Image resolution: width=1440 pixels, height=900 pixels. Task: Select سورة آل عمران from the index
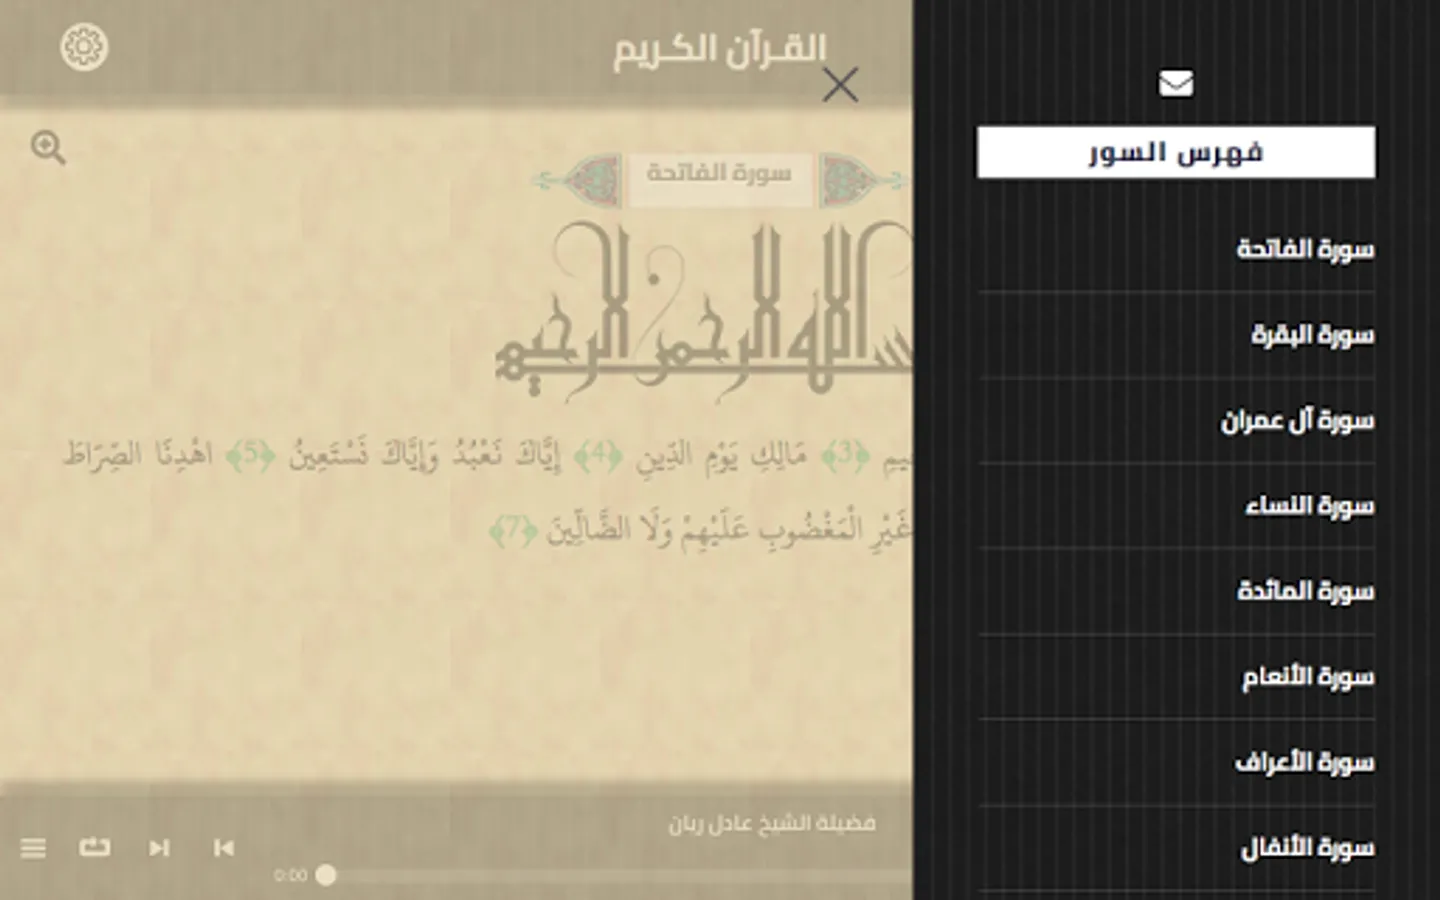(1297, 420)
